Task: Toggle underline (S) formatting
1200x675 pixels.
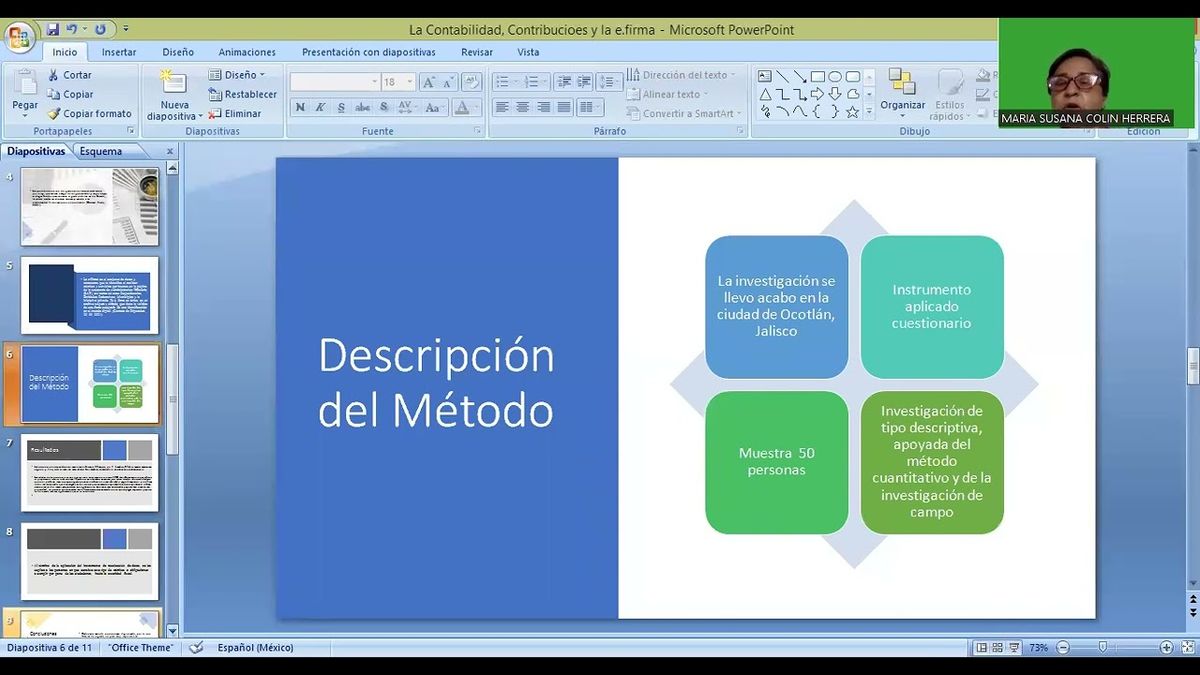Action: (341, 107)
